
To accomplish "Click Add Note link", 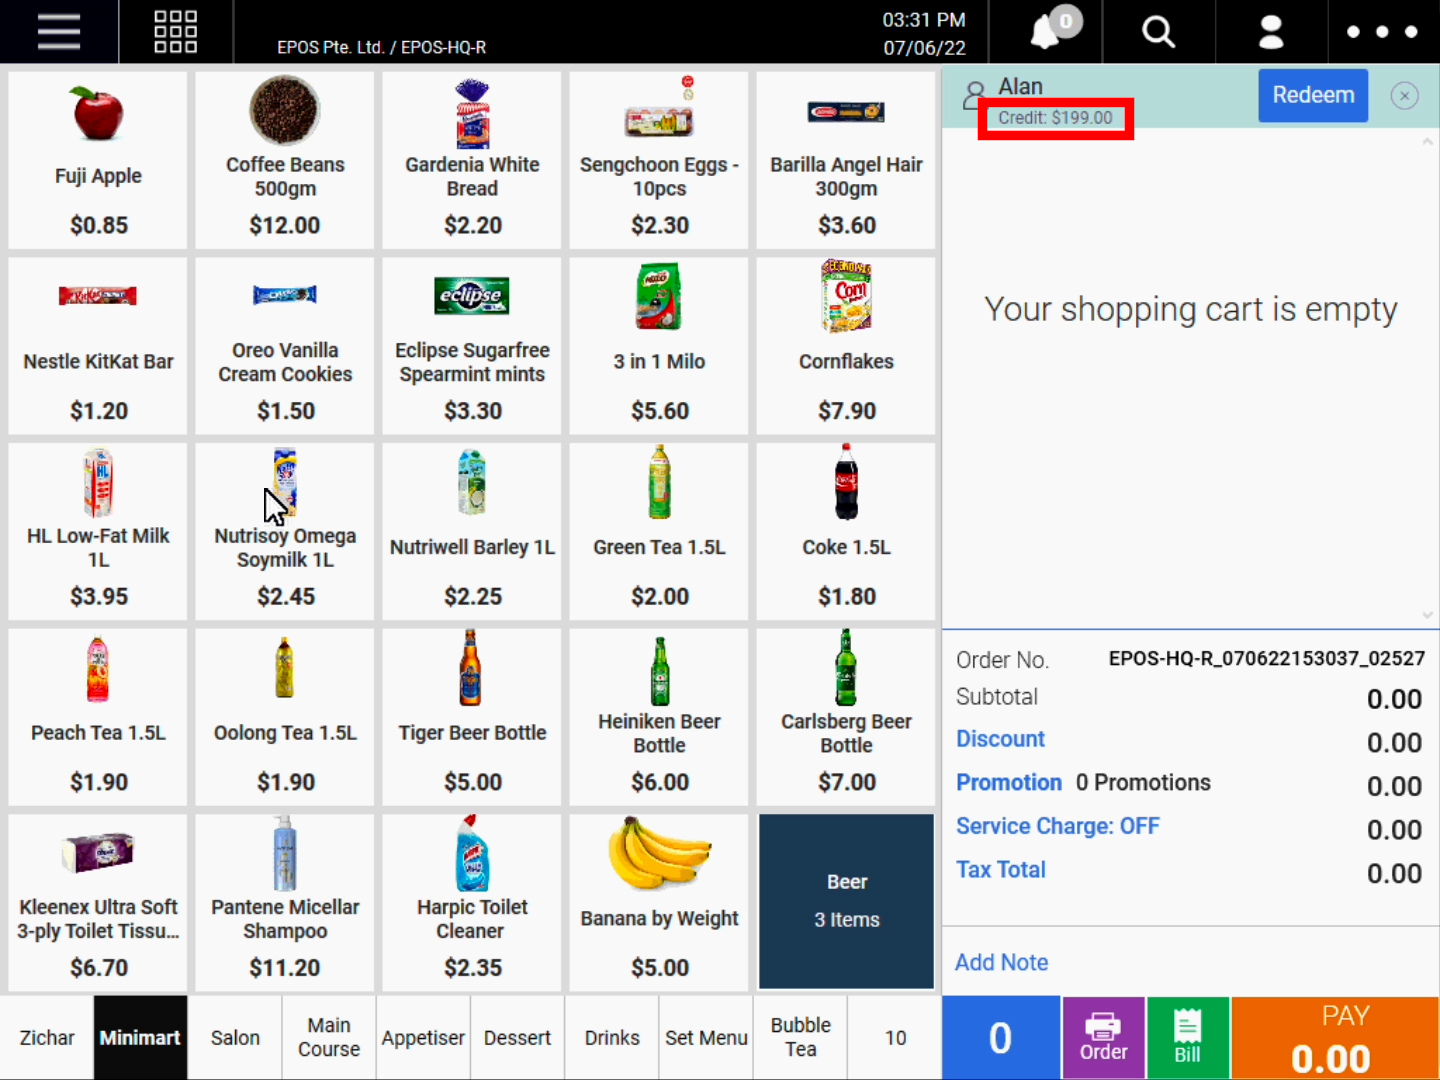I will tap(1002, 962).
